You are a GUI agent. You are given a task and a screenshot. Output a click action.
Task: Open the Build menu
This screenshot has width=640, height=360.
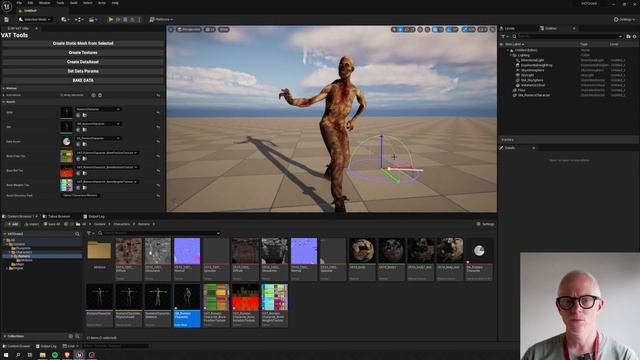pos(74,3)
